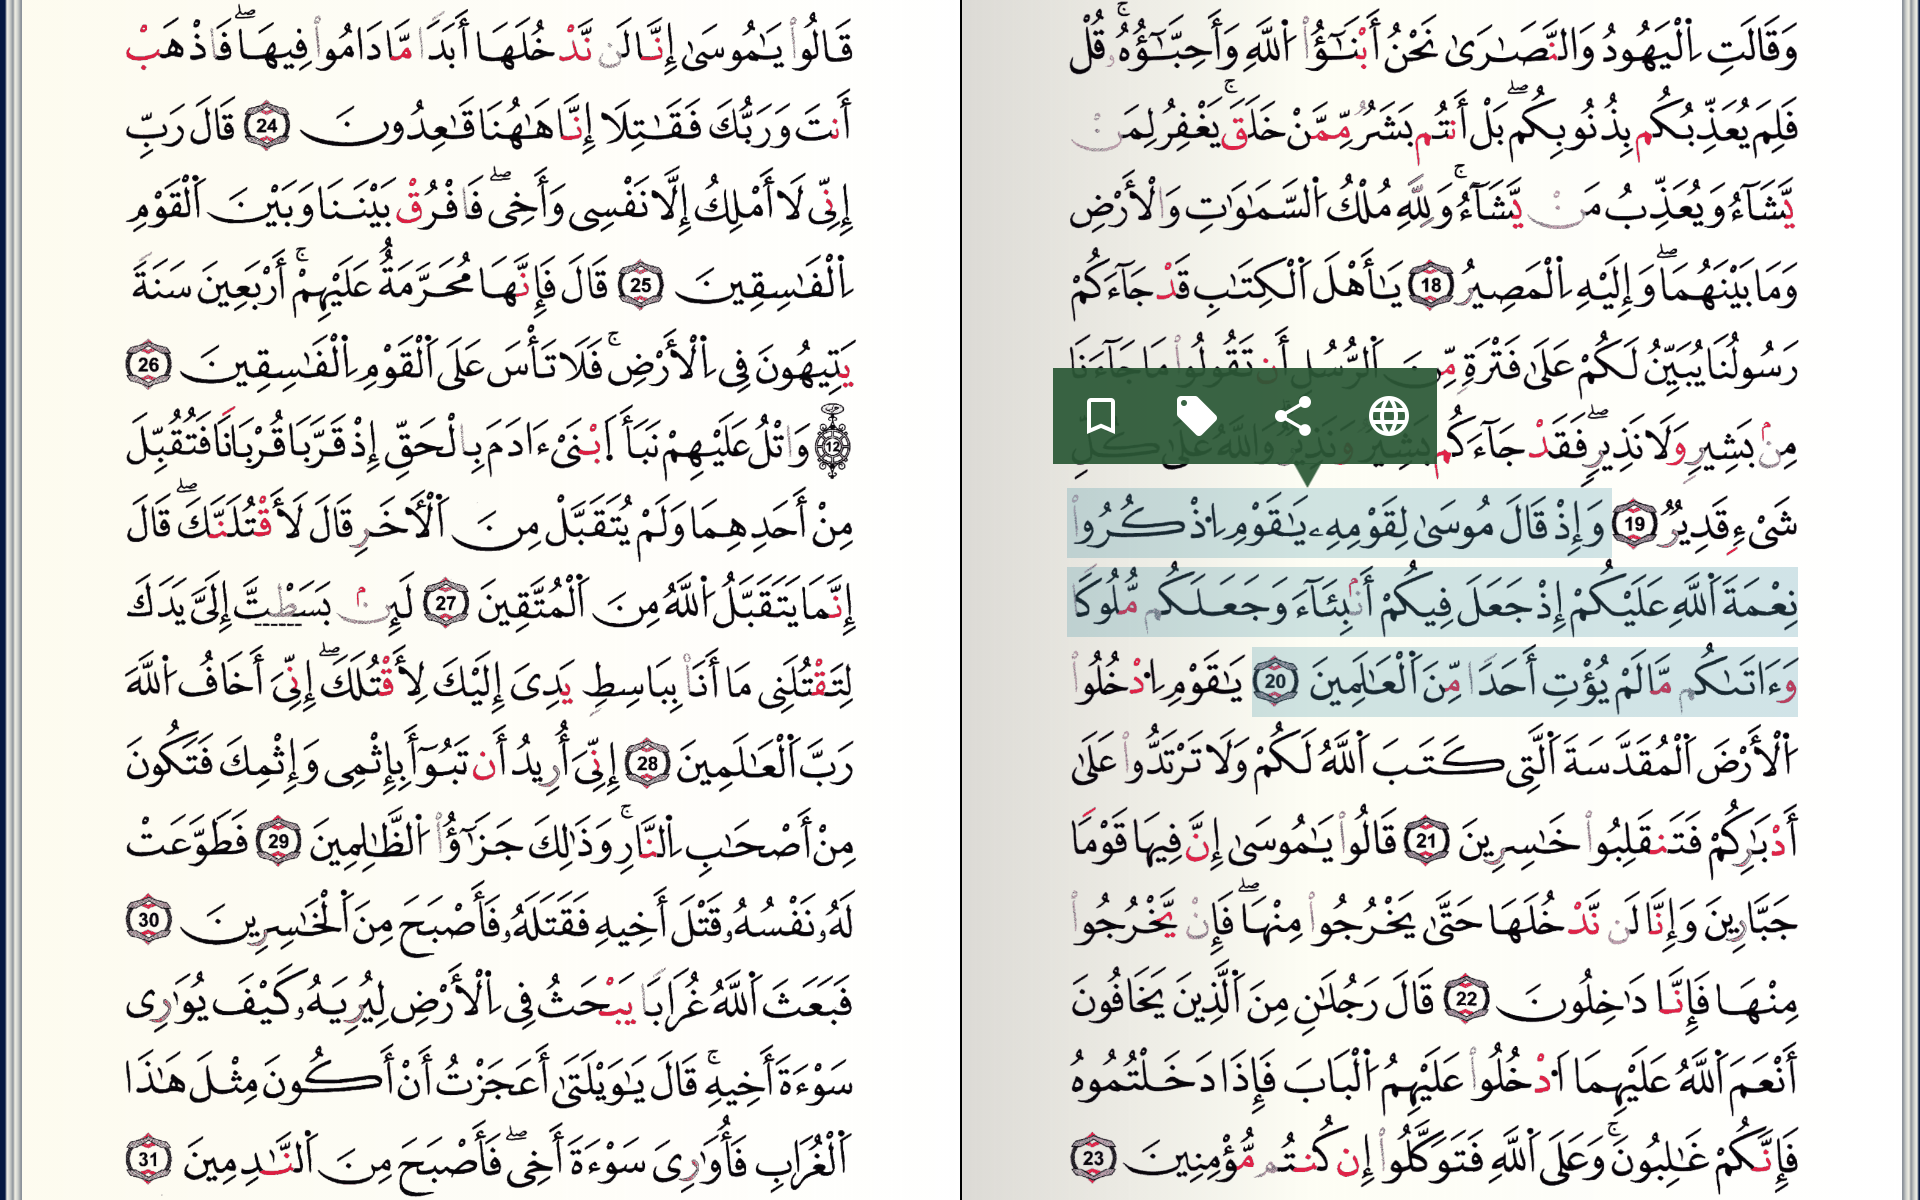Share the highlighted verse
The image size is (1920, 1200).
(x=1294, y=413)
